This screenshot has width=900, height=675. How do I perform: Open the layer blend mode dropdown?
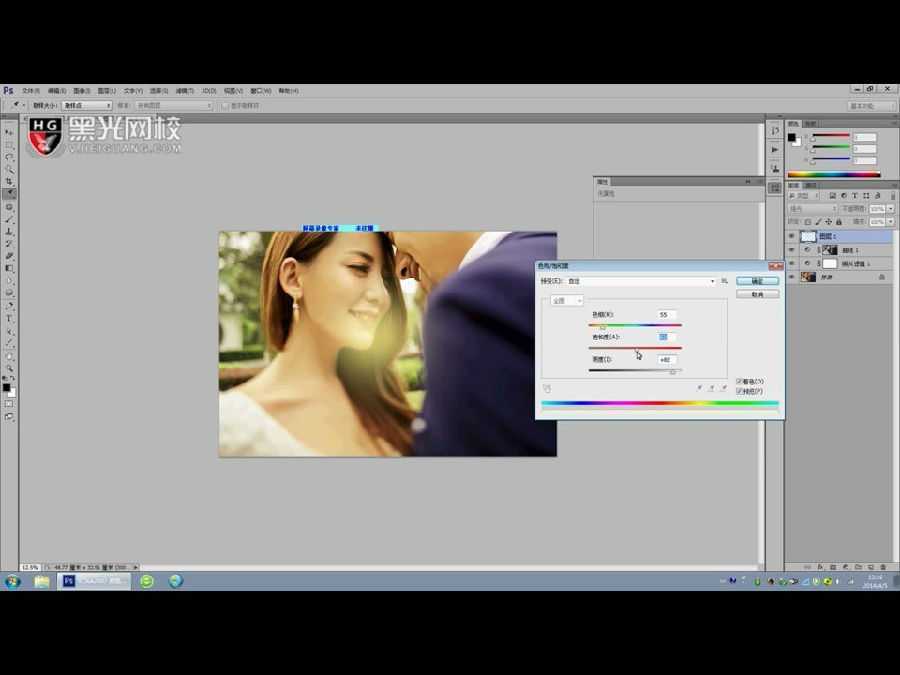pyautogui.click(x=812, y=209)
